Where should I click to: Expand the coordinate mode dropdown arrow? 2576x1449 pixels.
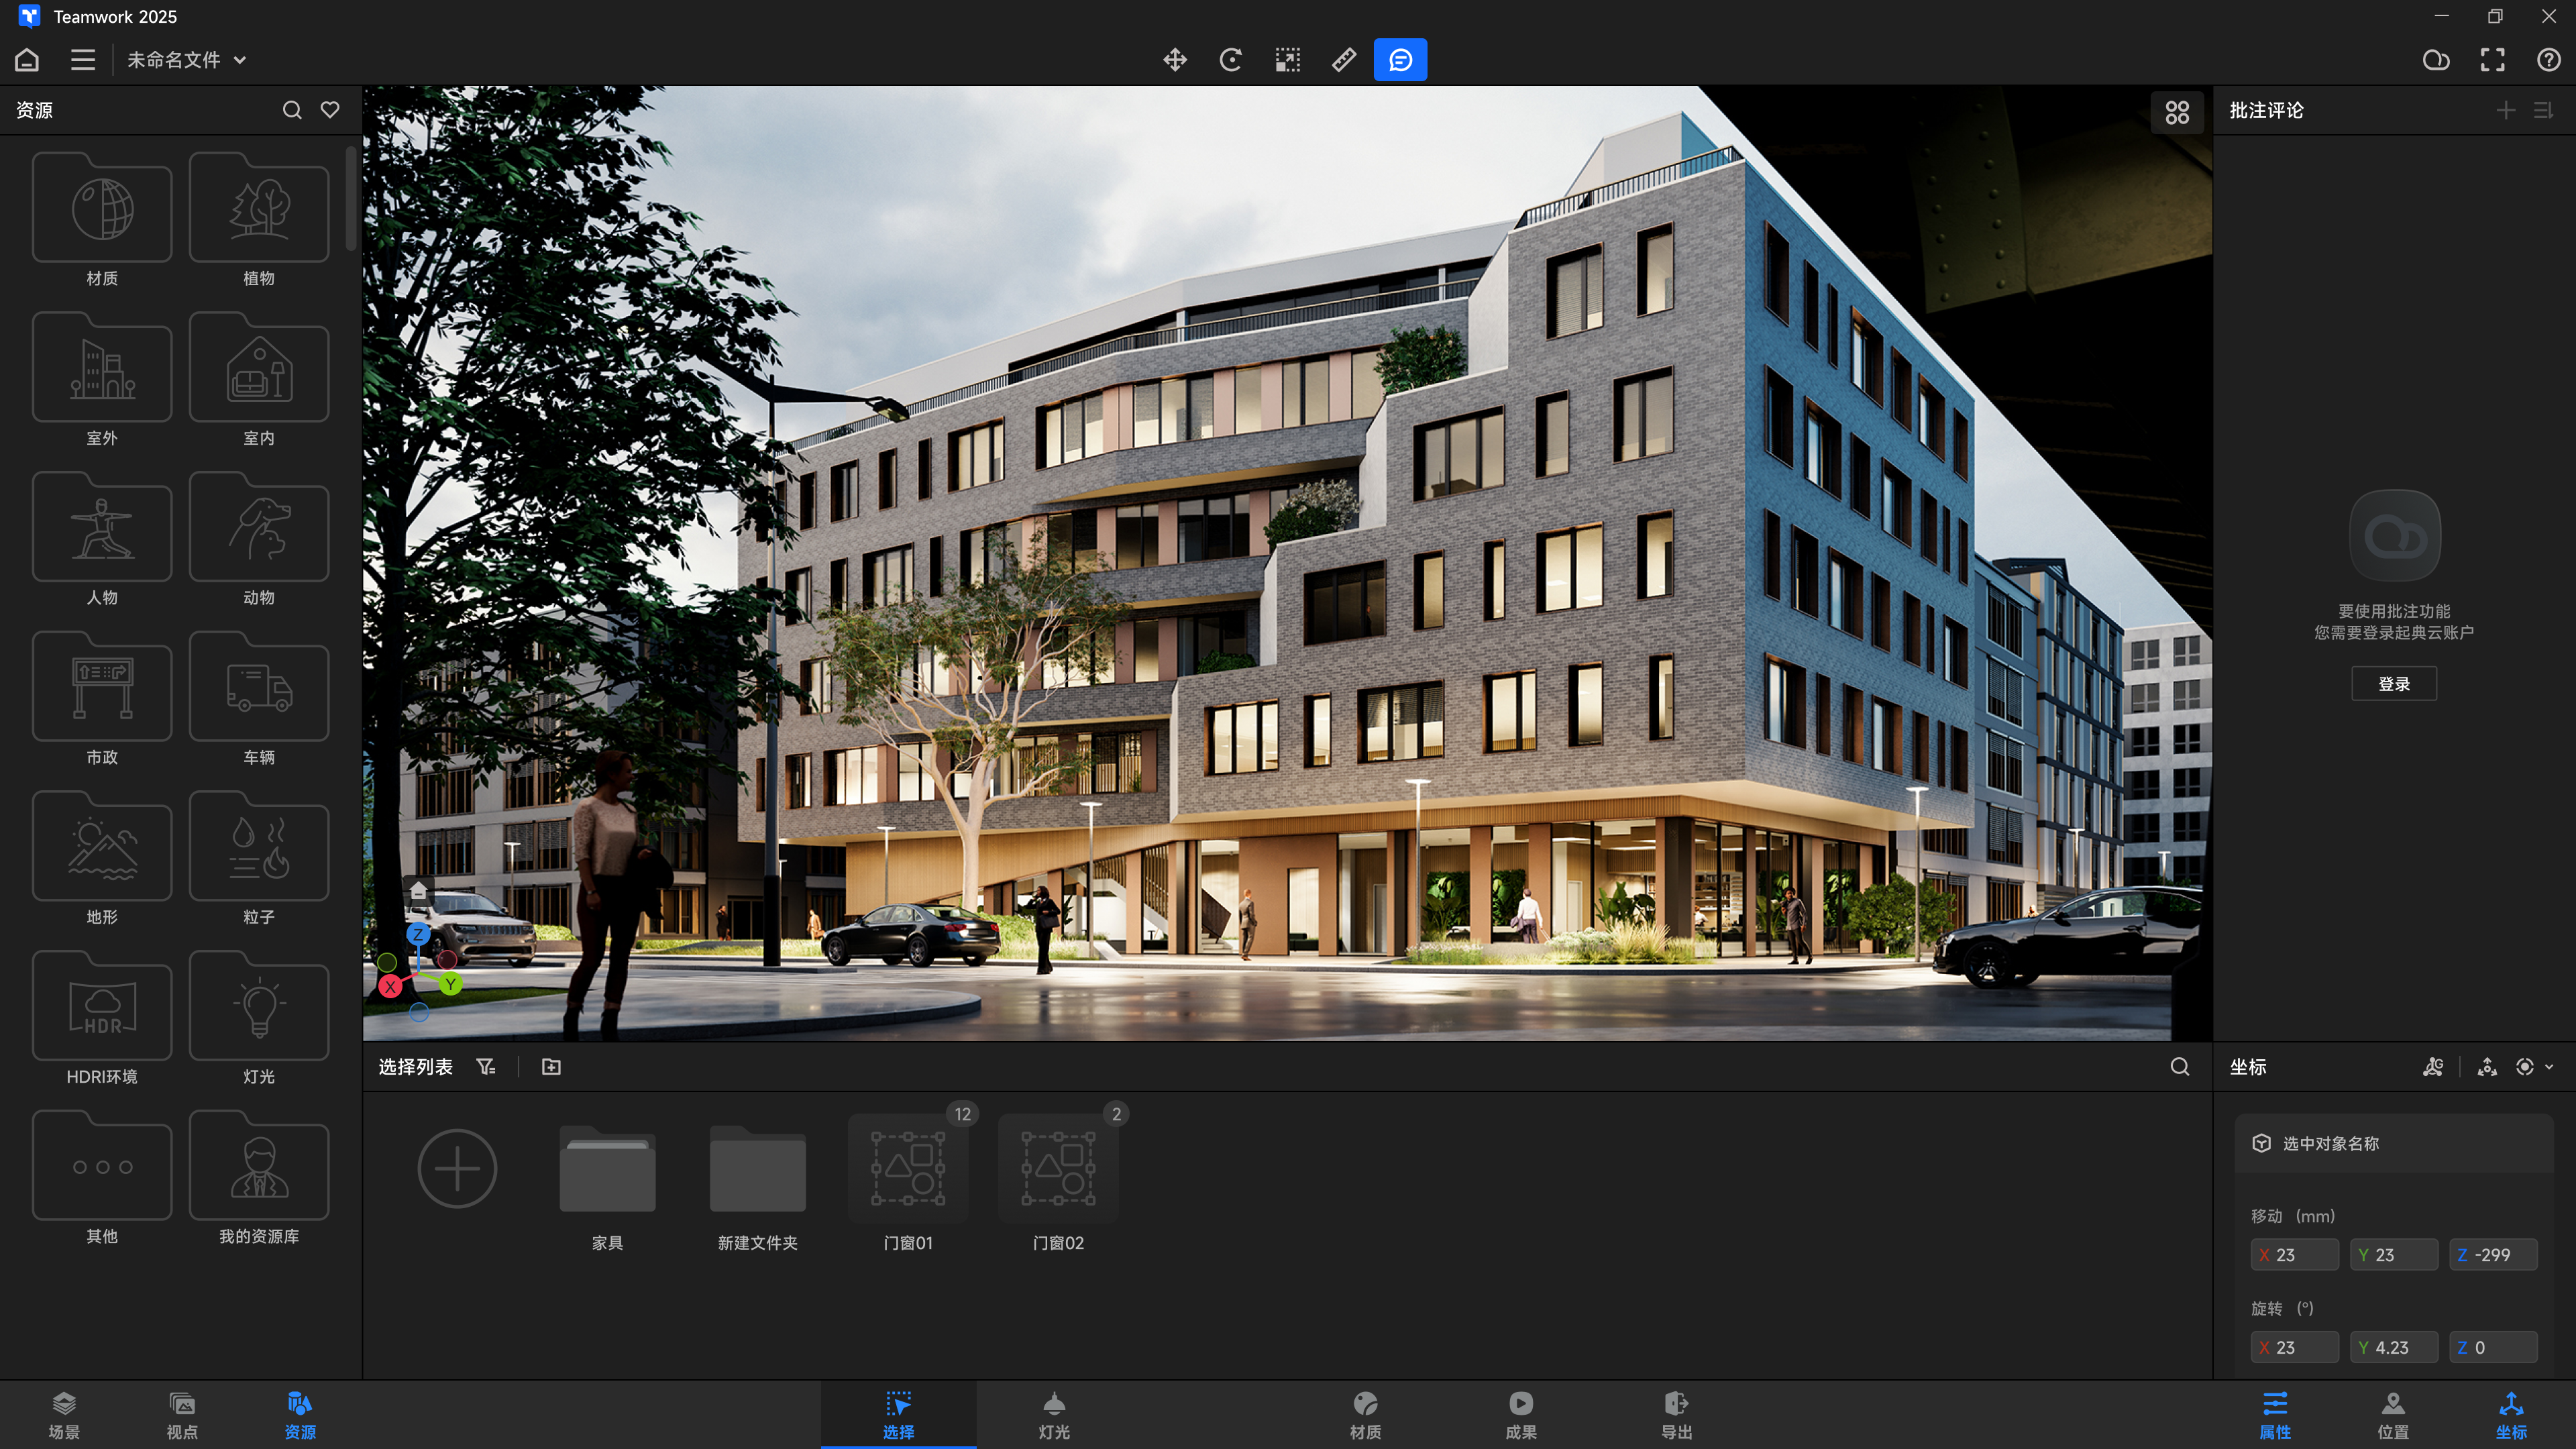(x=2549, y=1067)
